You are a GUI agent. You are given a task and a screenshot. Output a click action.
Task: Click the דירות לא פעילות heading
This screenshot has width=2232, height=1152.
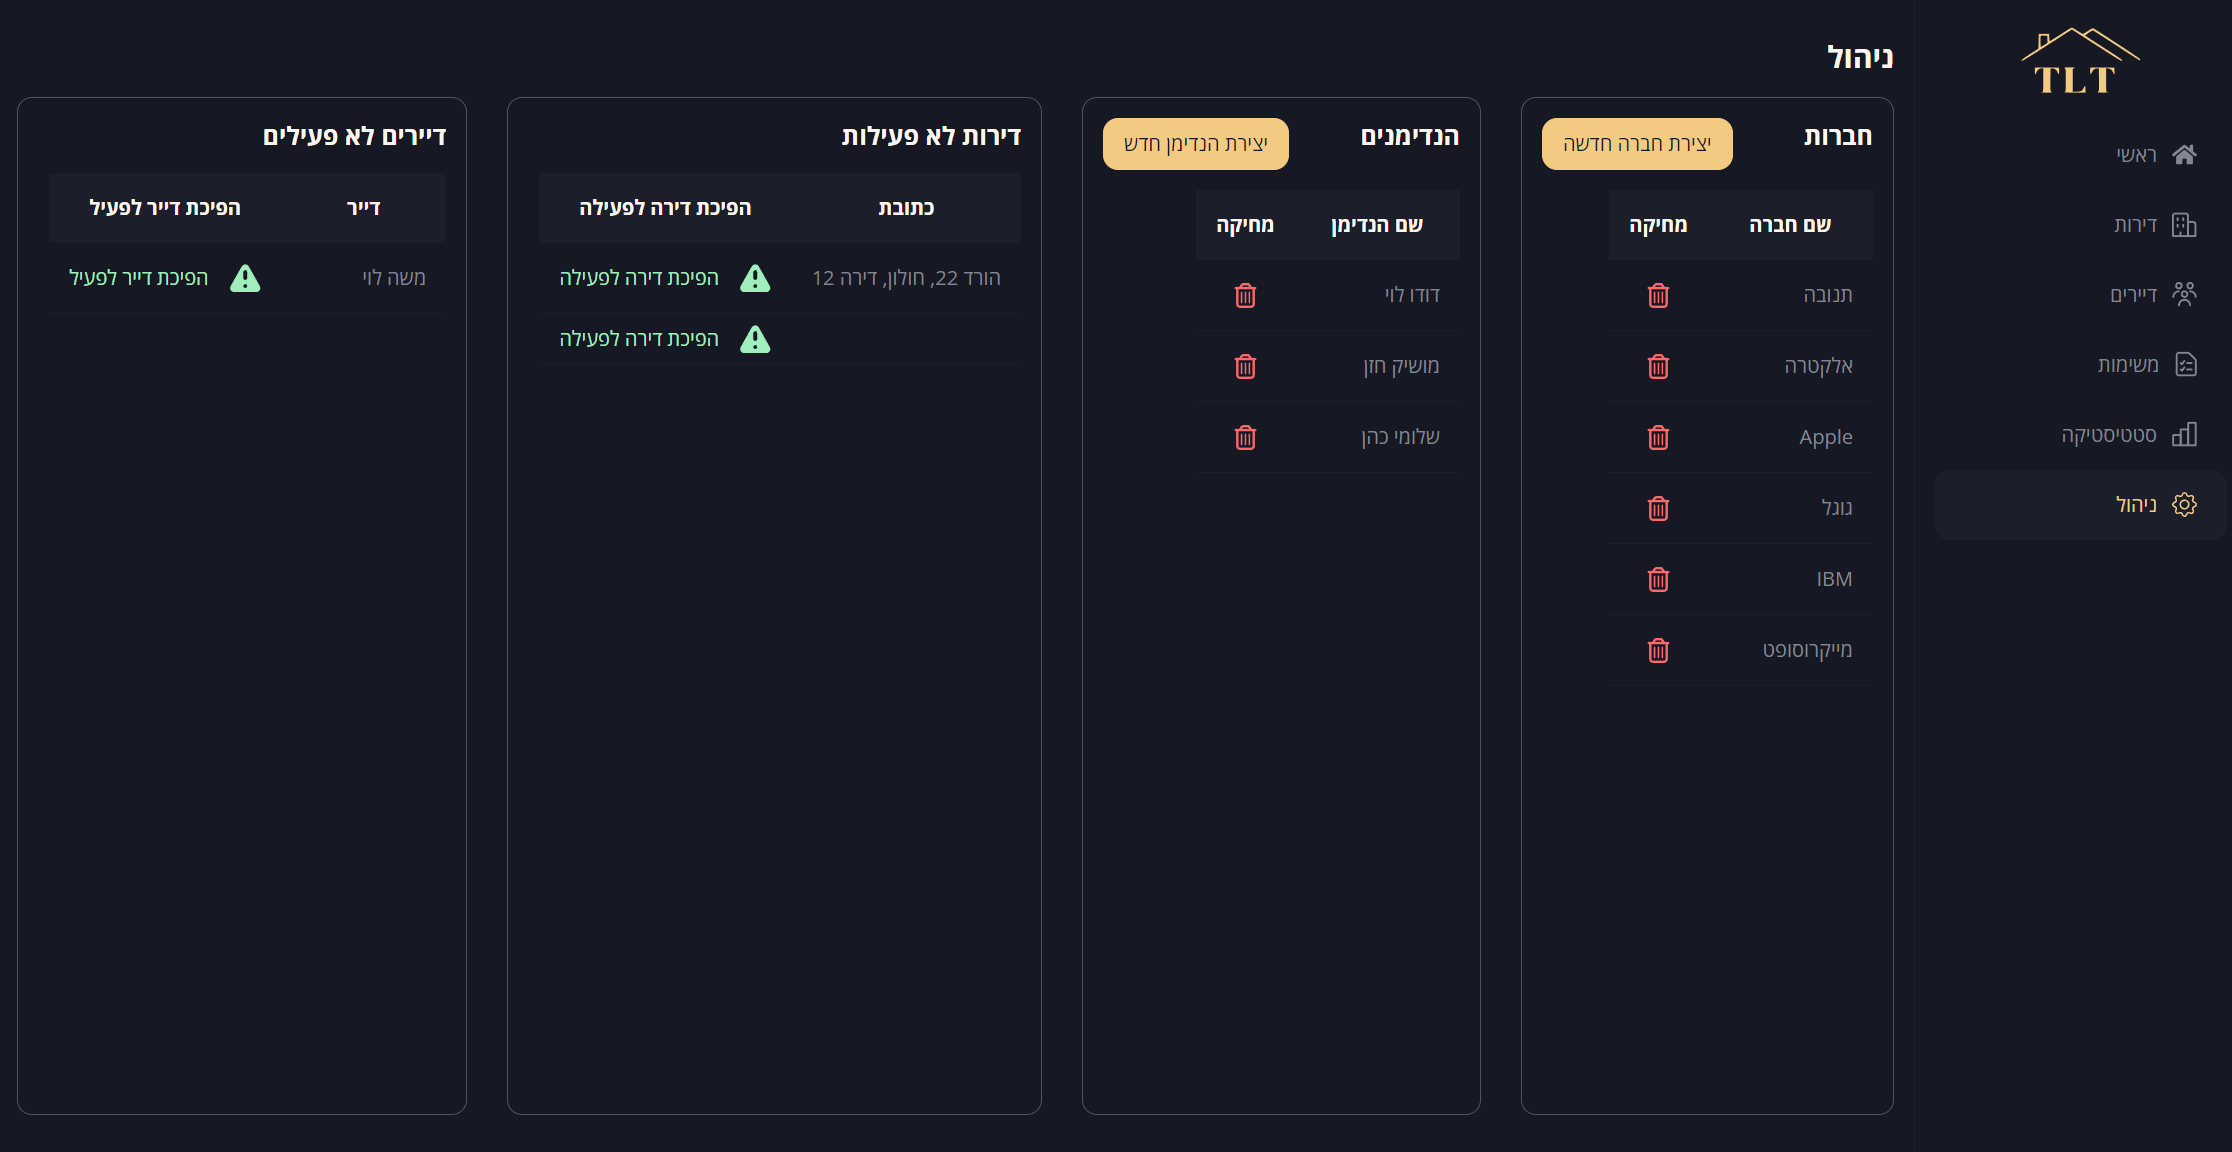(931, 136)
